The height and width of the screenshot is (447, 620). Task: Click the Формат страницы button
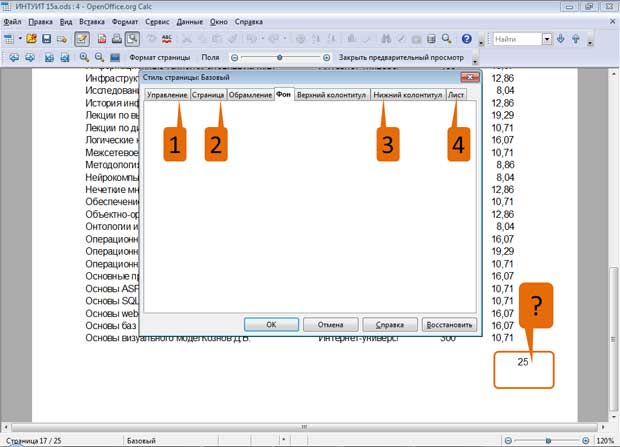tap(160, 57)
